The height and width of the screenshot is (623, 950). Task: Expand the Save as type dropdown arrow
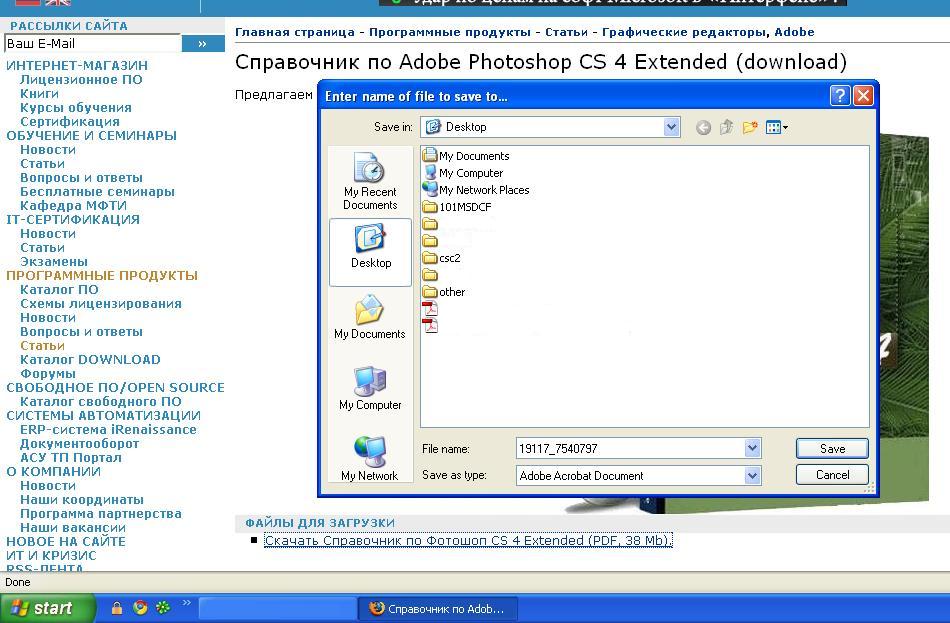(x=752, y=476)
